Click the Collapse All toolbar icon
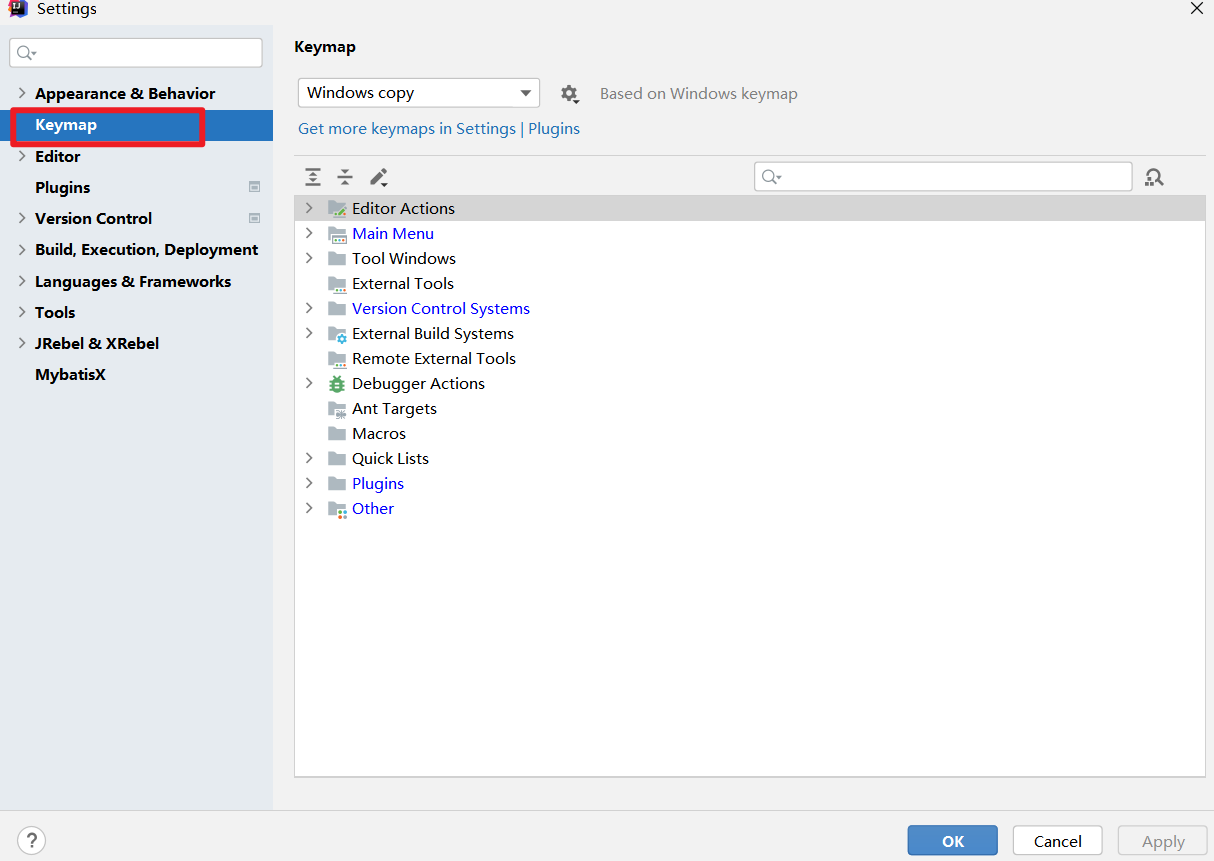The image size is (1214, 861). (x=345, y=177)
